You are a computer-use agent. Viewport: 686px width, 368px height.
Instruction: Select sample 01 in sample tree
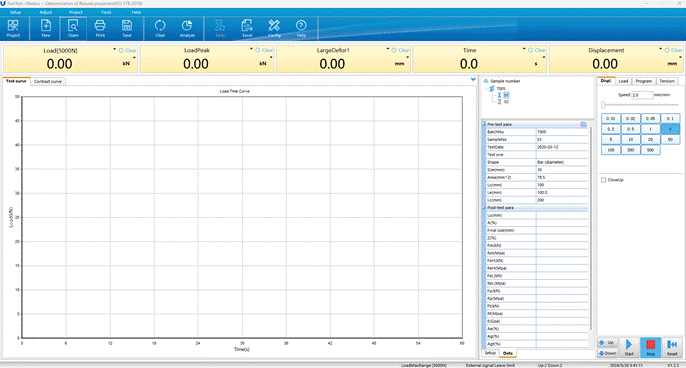click(x=506, y=95)
